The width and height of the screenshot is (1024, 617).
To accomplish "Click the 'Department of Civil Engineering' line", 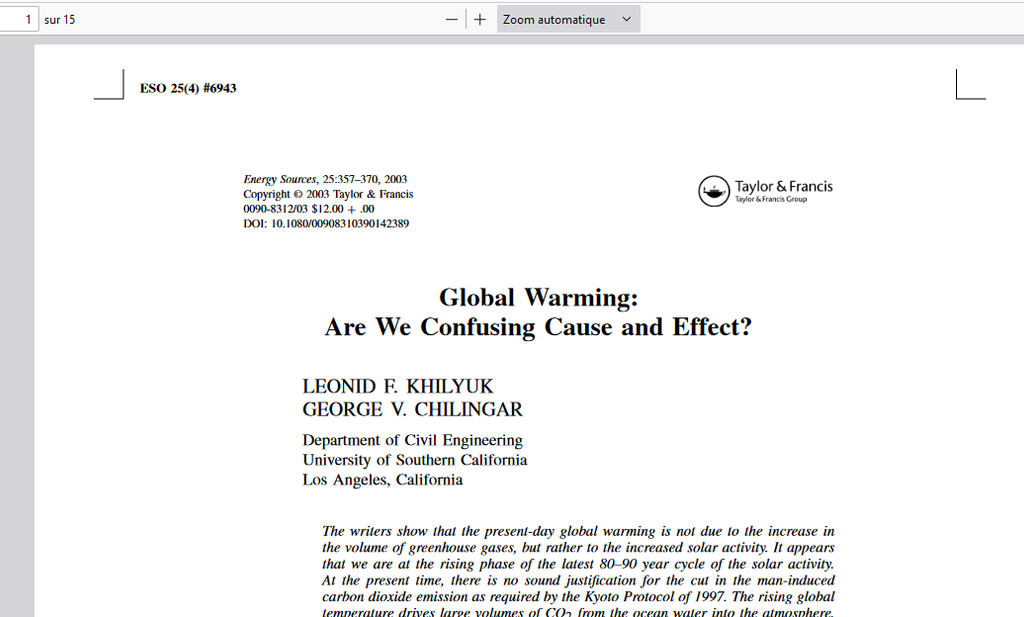I will coord(412,440).
